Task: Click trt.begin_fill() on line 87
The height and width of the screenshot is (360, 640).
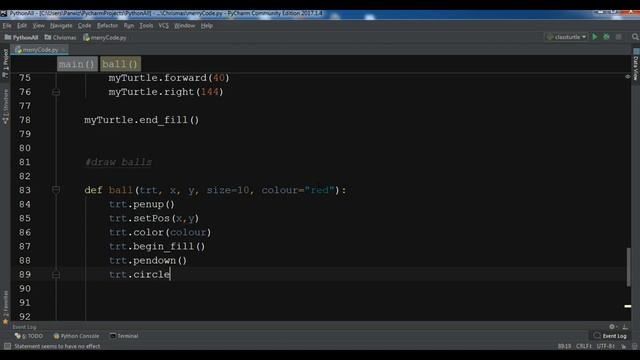Action: pos(157,247)
